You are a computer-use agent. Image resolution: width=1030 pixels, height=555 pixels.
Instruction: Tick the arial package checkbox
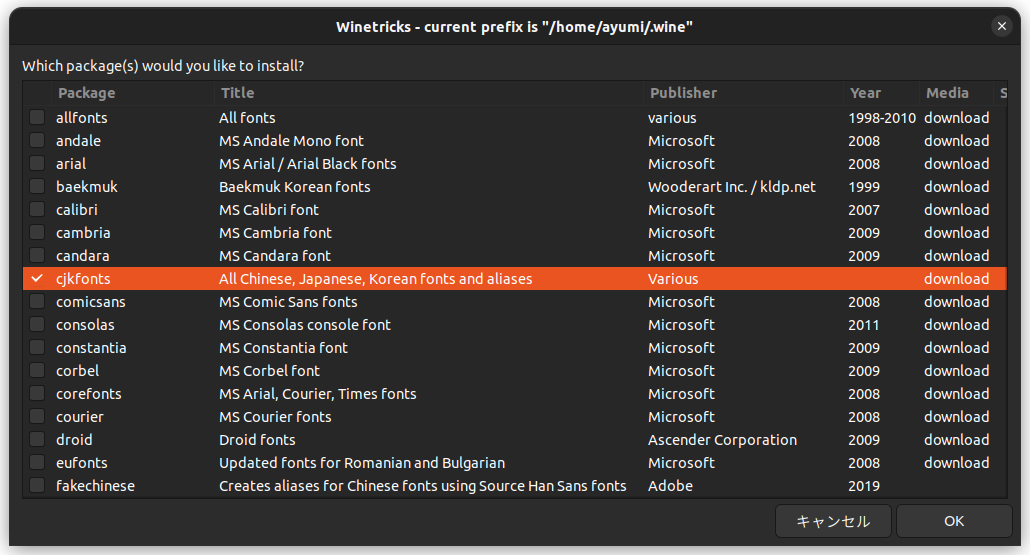tap(37, 164)
